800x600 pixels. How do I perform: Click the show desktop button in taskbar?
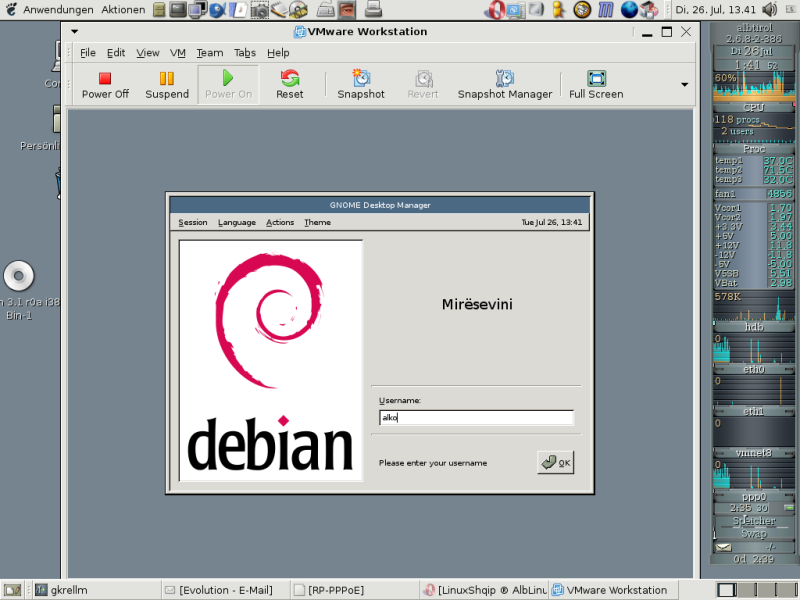pos(13,591)
